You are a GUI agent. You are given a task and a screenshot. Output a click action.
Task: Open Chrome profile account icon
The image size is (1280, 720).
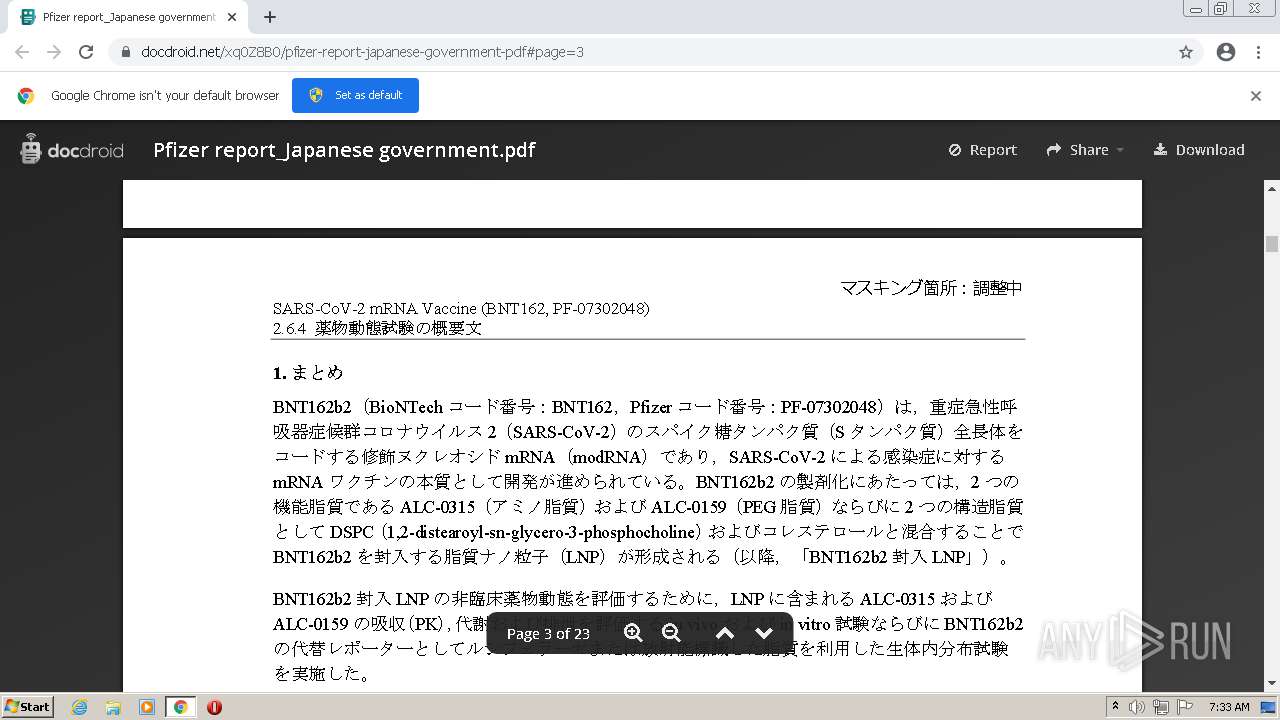pyautogui.click(x=1226, y=52)
